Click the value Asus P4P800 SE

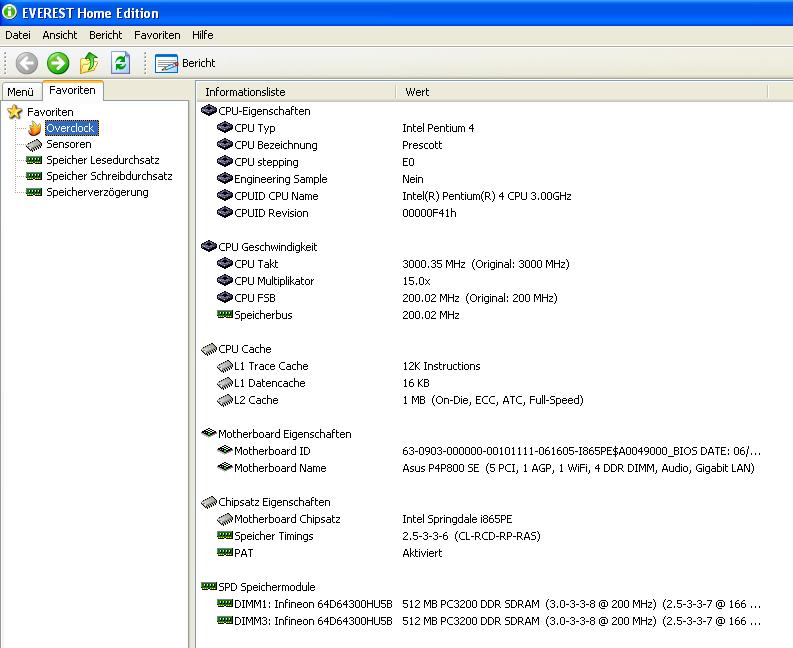coord(440,468)
